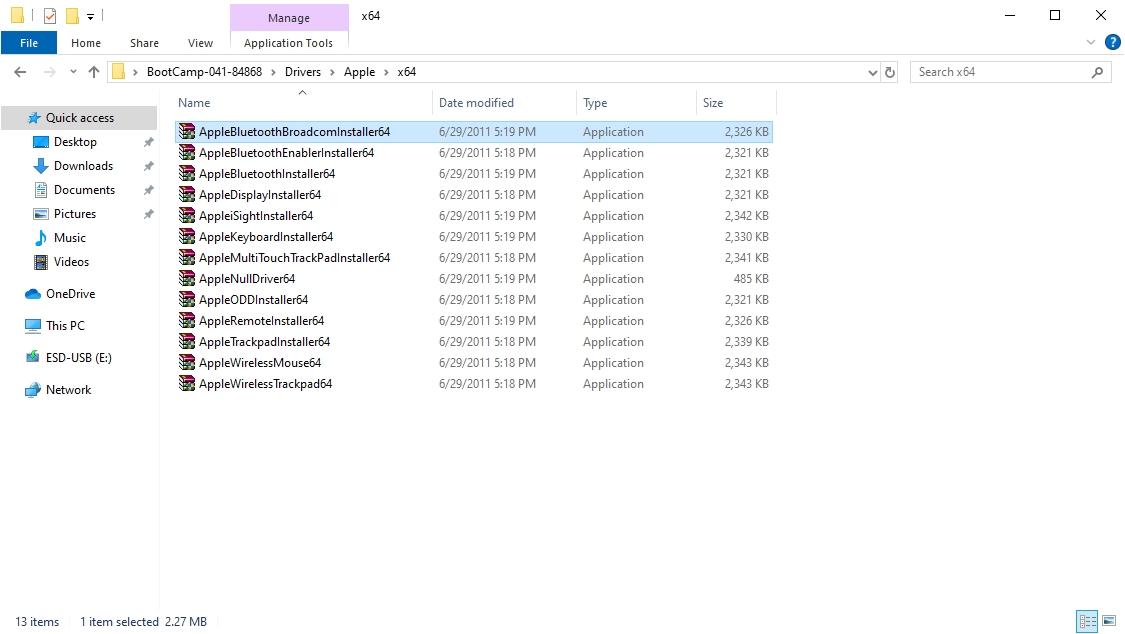Expand chevron after Drivers in path
Viewport: 1125px width, 634px height.
coord(332,72)
